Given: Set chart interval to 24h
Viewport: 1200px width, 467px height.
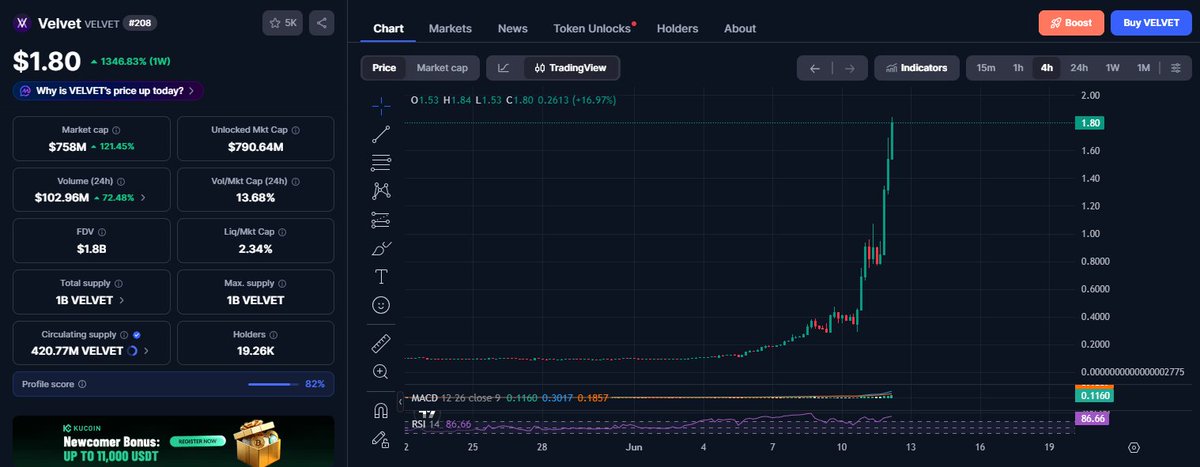Looking at the screenshot, I should coord(1079,68).
